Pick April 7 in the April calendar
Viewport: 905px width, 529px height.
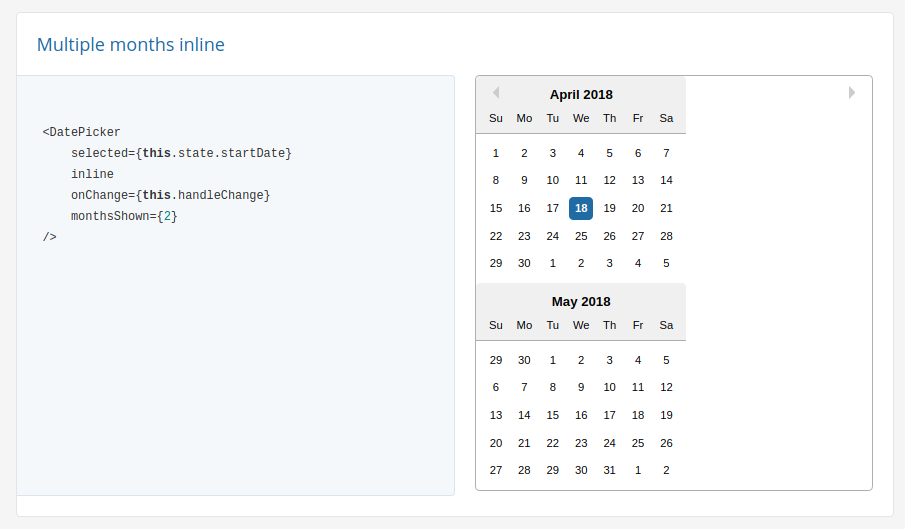tap(666, 153)
